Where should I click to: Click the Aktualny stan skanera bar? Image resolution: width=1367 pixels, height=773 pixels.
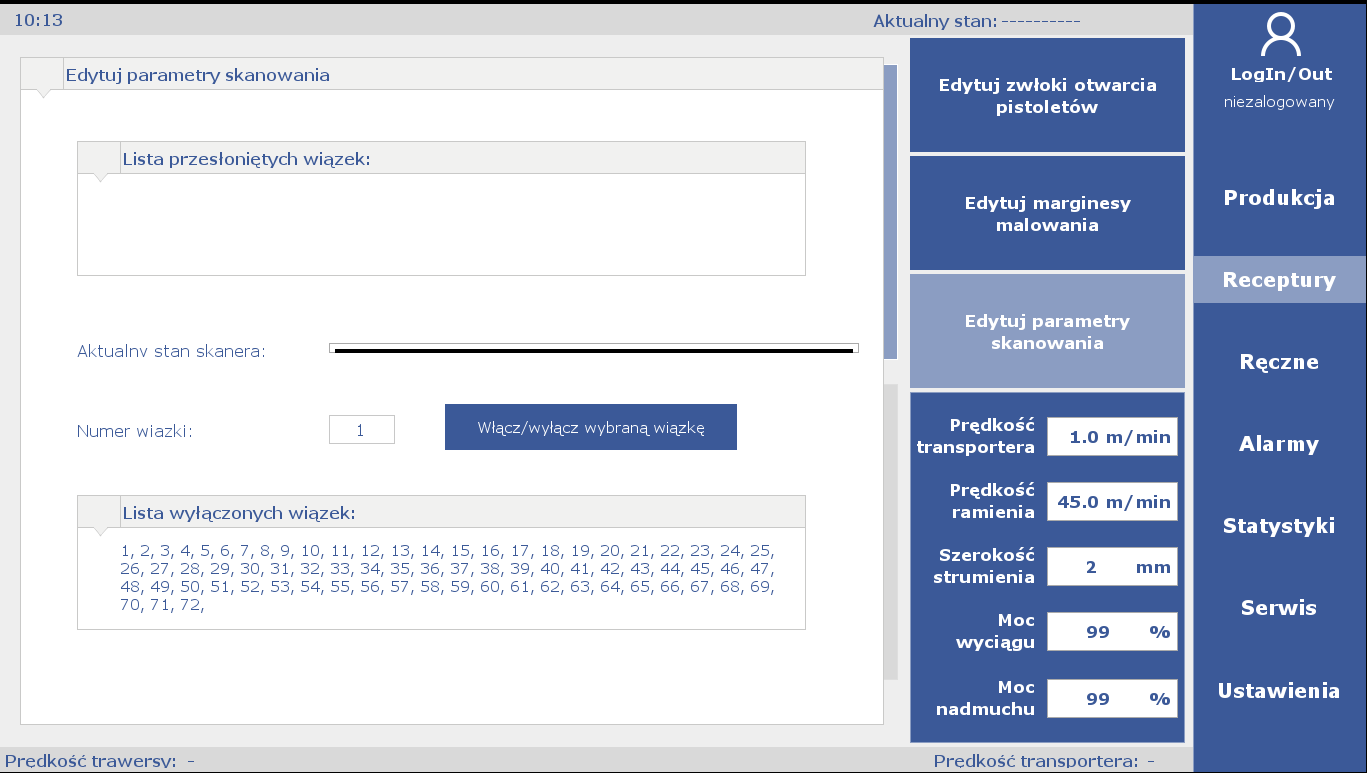coord(594,349)
